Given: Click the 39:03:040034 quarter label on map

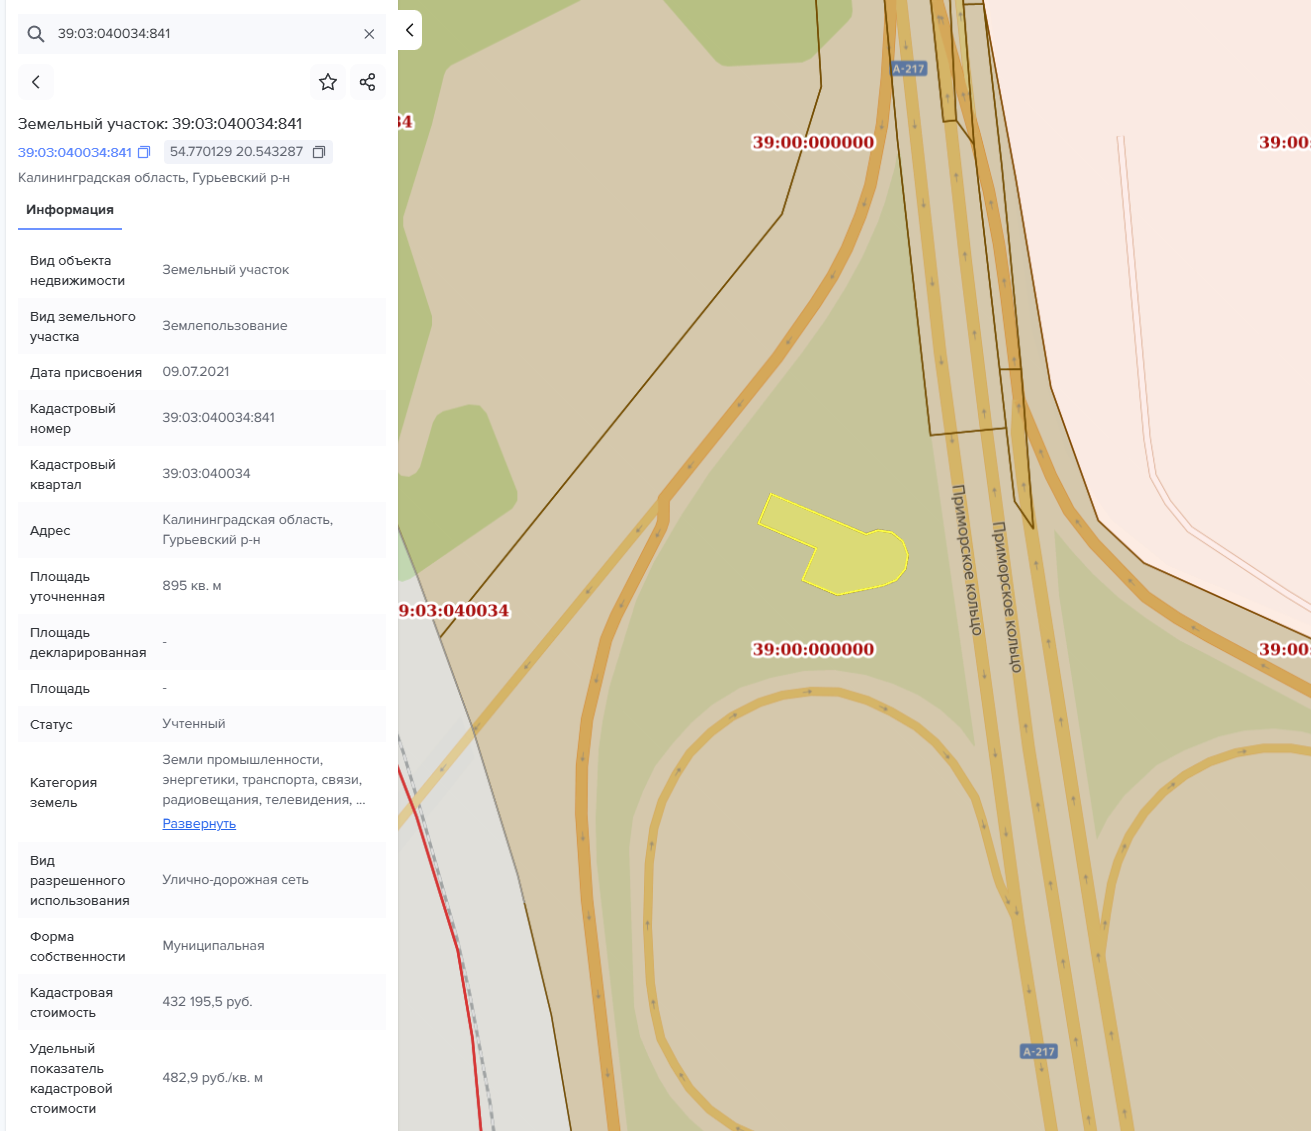Looking at the screenshot, I should click(x=455, y=610).
